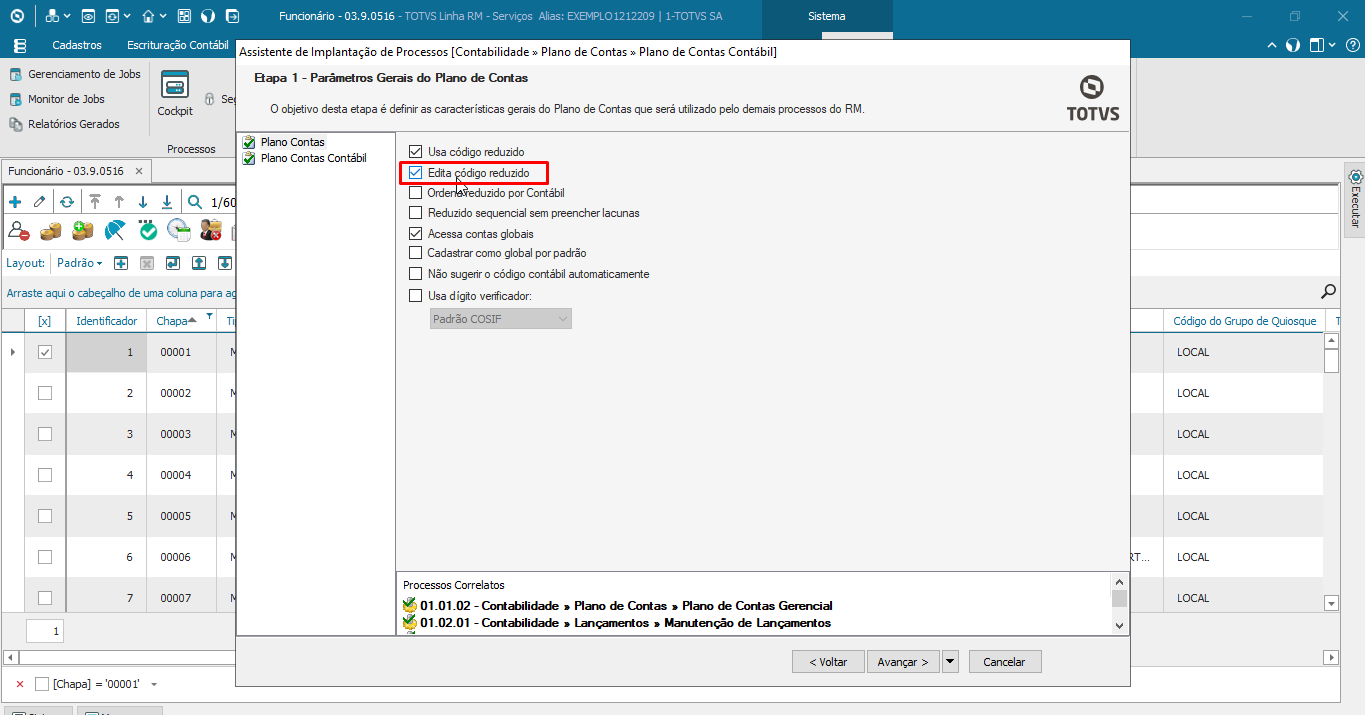Enable Reduzido sequencial sem preencher lacunas

coord(416,213)
